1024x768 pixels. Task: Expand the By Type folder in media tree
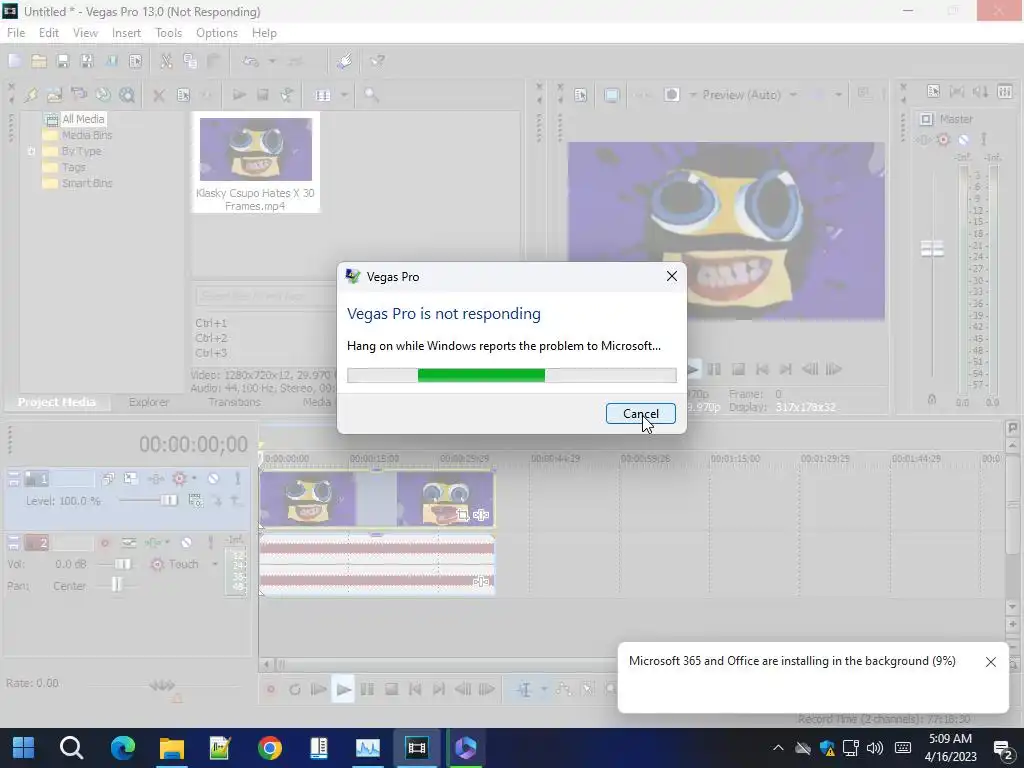click(x=31, y=152)
